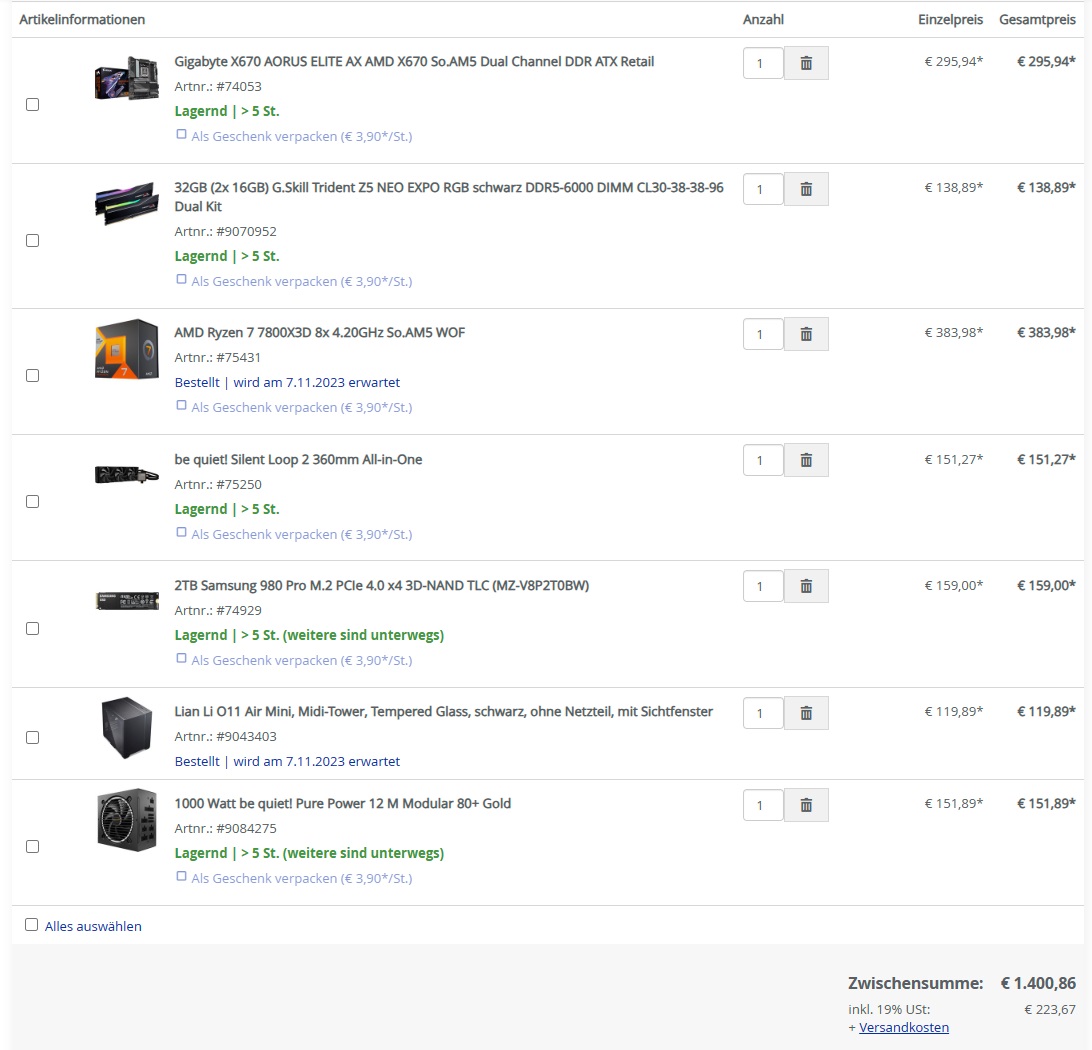Focus the Lian Li O11 quantity box
Image resolution: width=1092 pixels, height=1050 pixels.
(763, 713)
